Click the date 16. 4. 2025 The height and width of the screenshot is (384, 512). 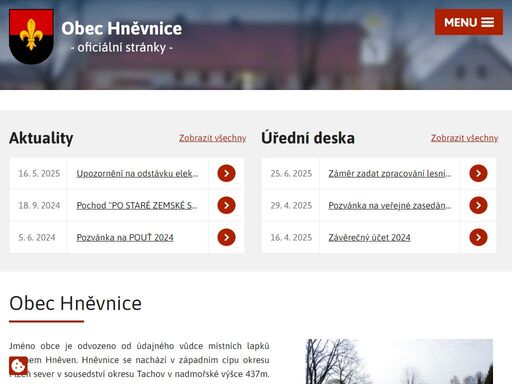pyautogui.click(x=291, y=237)
